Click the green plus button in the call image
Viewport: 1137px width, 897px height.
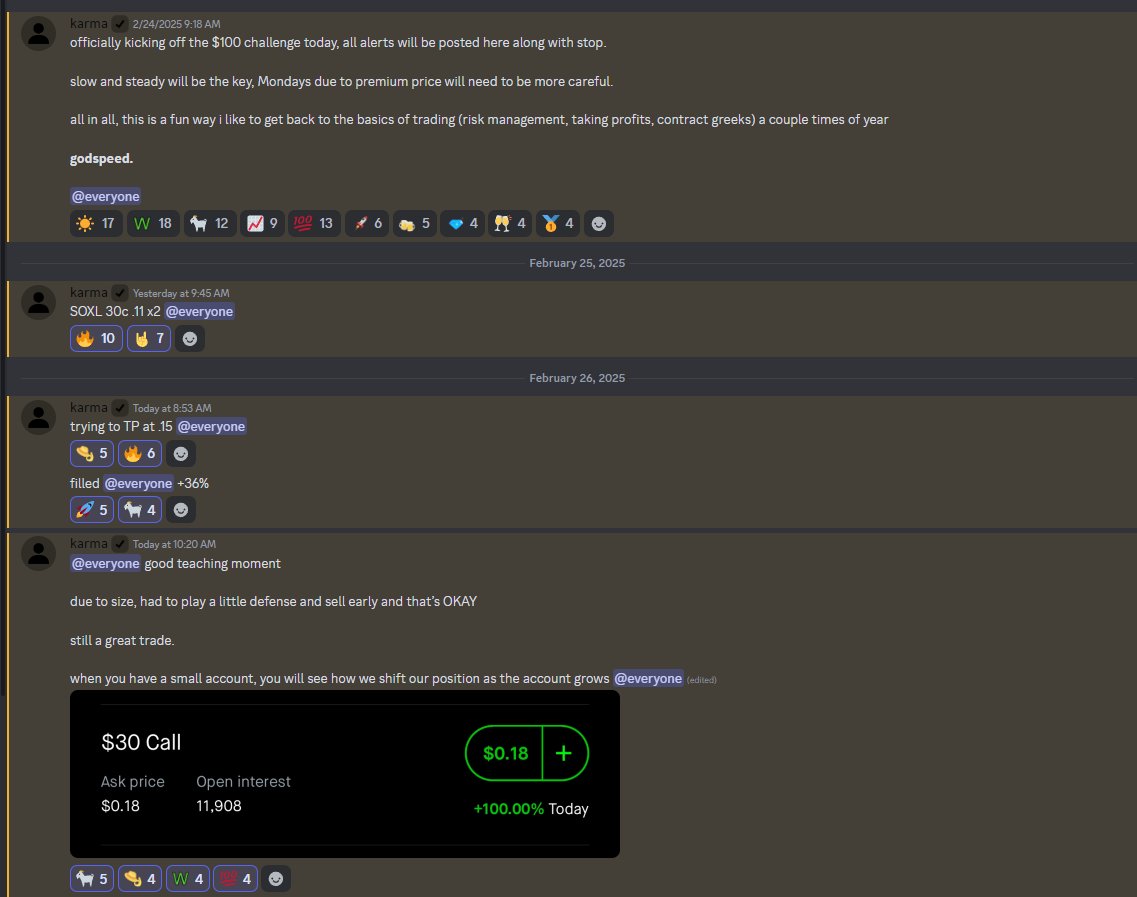click(564, 753)
